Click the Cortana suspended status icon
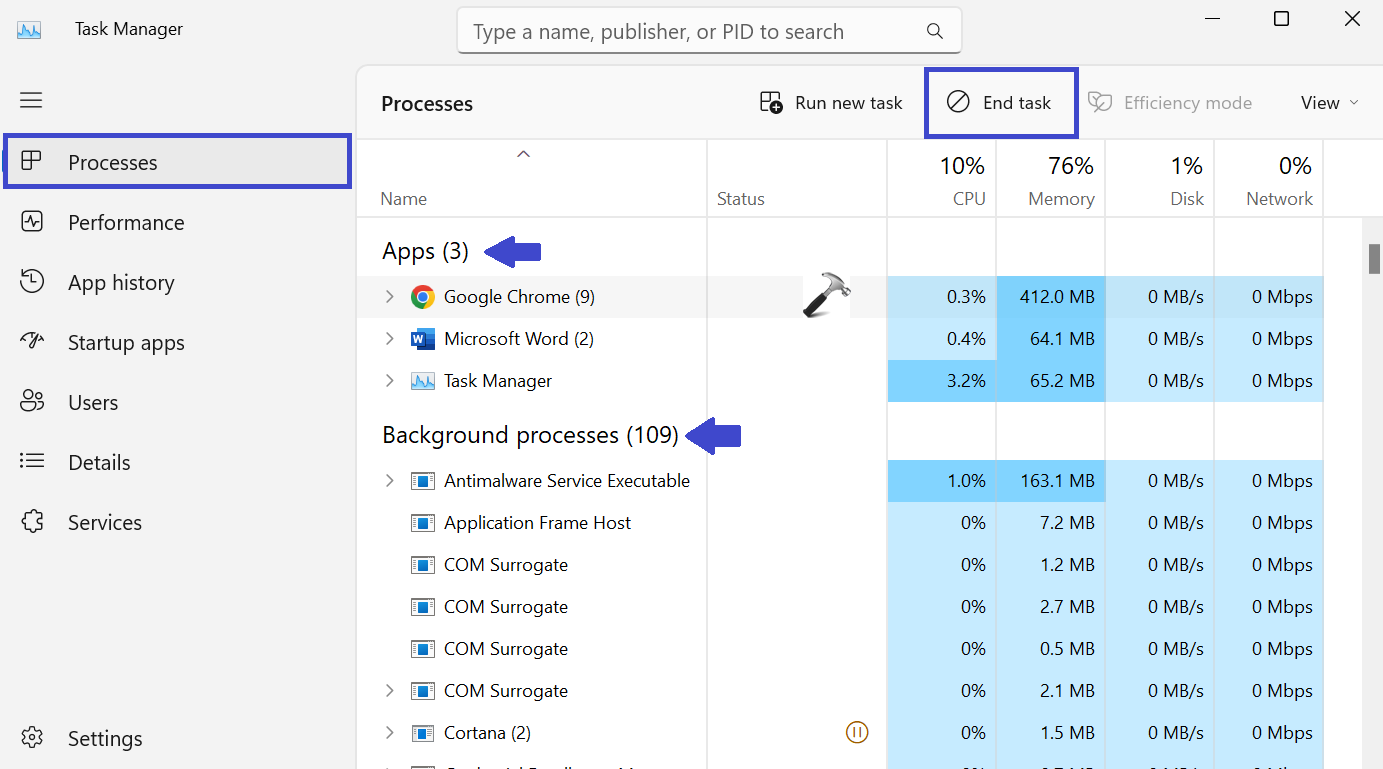1383x769 pixels. (856, 733)
